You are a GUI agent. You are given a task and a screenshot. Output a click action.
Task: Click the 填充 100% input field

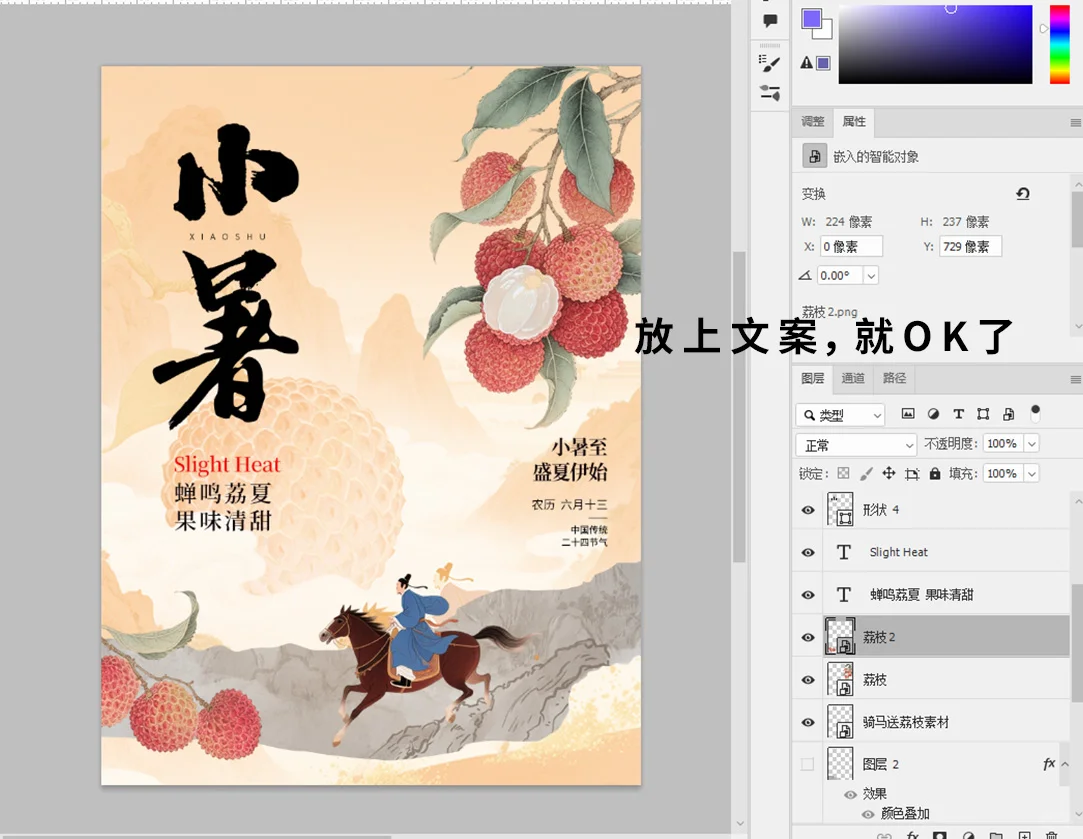[x=1004, y=474]
